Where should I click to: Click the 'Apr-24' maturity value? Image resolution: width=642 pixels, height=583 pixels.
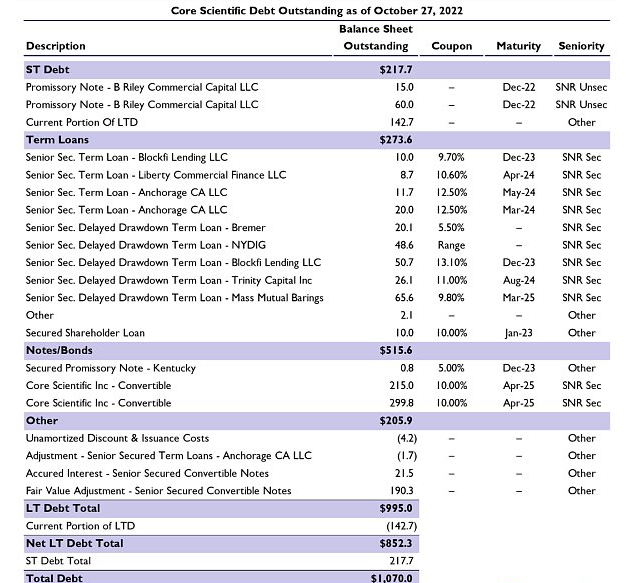519,175
